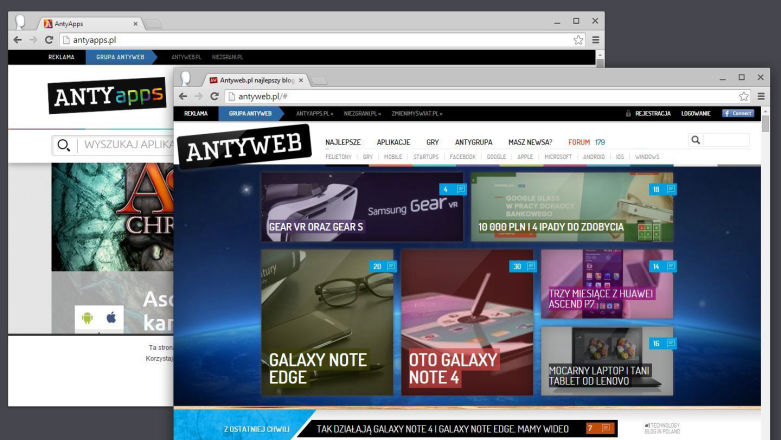Click the REJESTRACJA link
Viewport: 781px width, 440px height.
tap(652, 114)
